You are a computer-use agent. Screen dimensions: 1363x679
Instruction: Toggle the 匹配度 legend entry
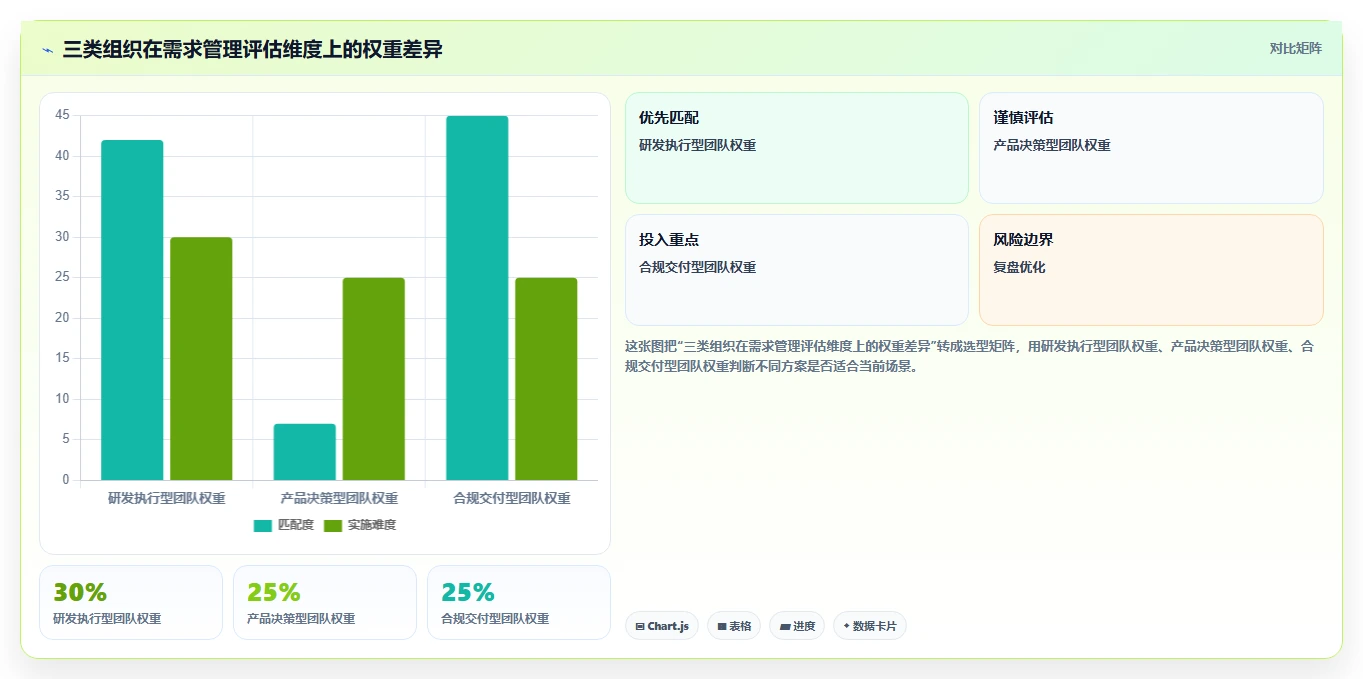click(x=284, y=525)
